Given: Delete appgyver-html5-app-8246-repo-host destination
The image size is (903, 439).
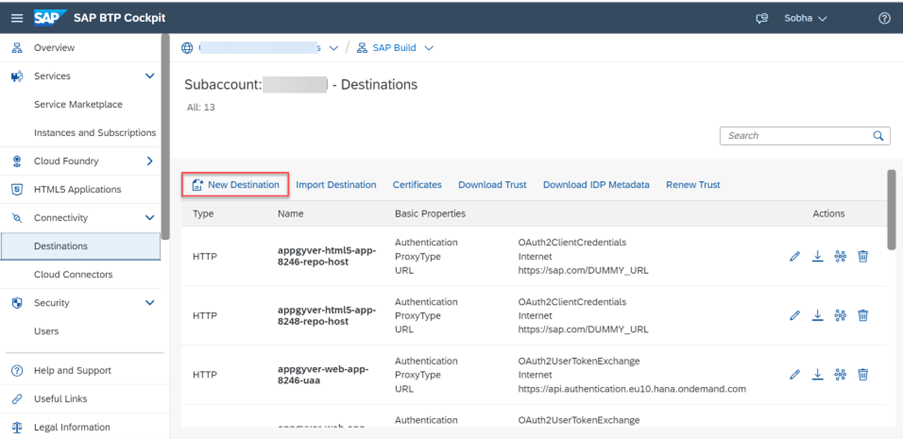Looking at the screenshot, I should [863, 256].
